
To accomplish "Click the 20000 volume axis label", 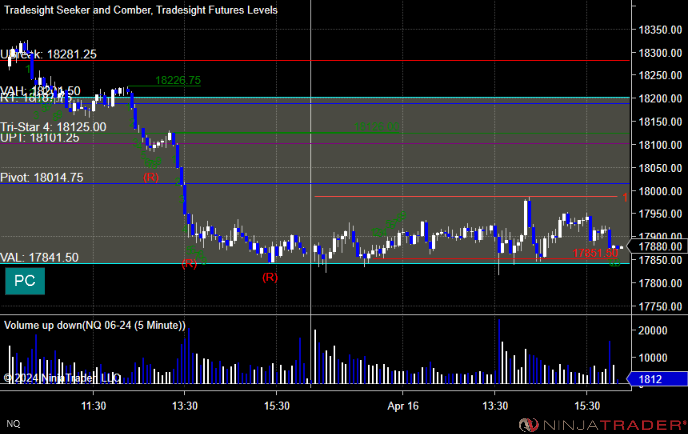I will point(652,330).
